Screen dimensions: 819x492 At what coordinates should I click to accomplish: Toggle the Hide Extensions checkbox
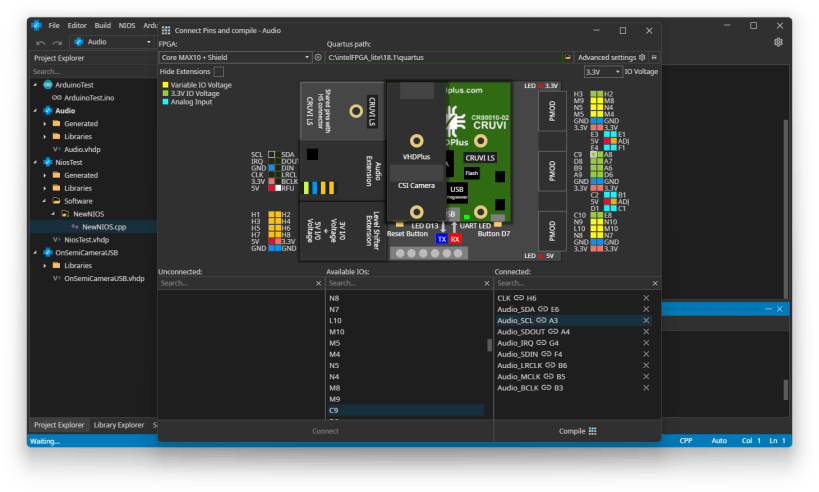point(219,72)
